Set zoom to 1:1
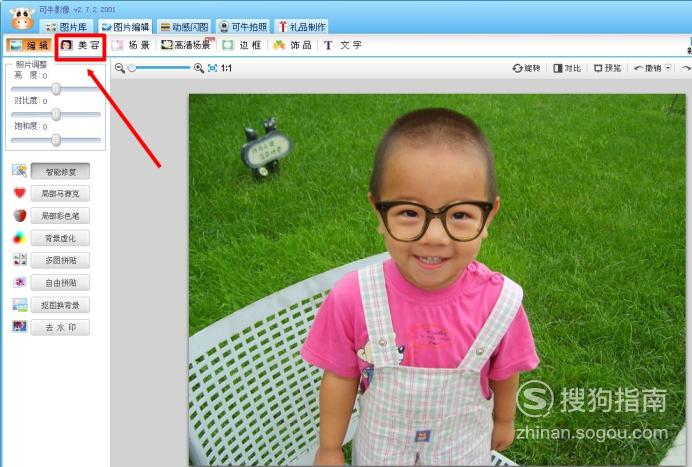 226,68
